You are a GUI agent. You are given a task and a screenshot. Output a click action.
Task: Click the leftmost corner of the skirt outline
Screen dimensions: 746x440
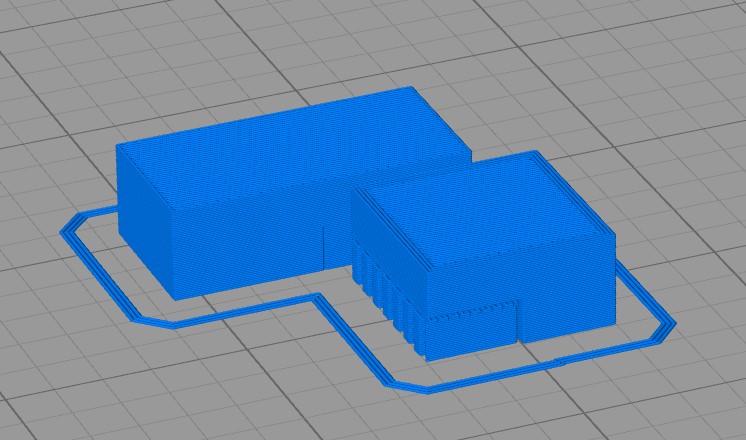point(63,229)
